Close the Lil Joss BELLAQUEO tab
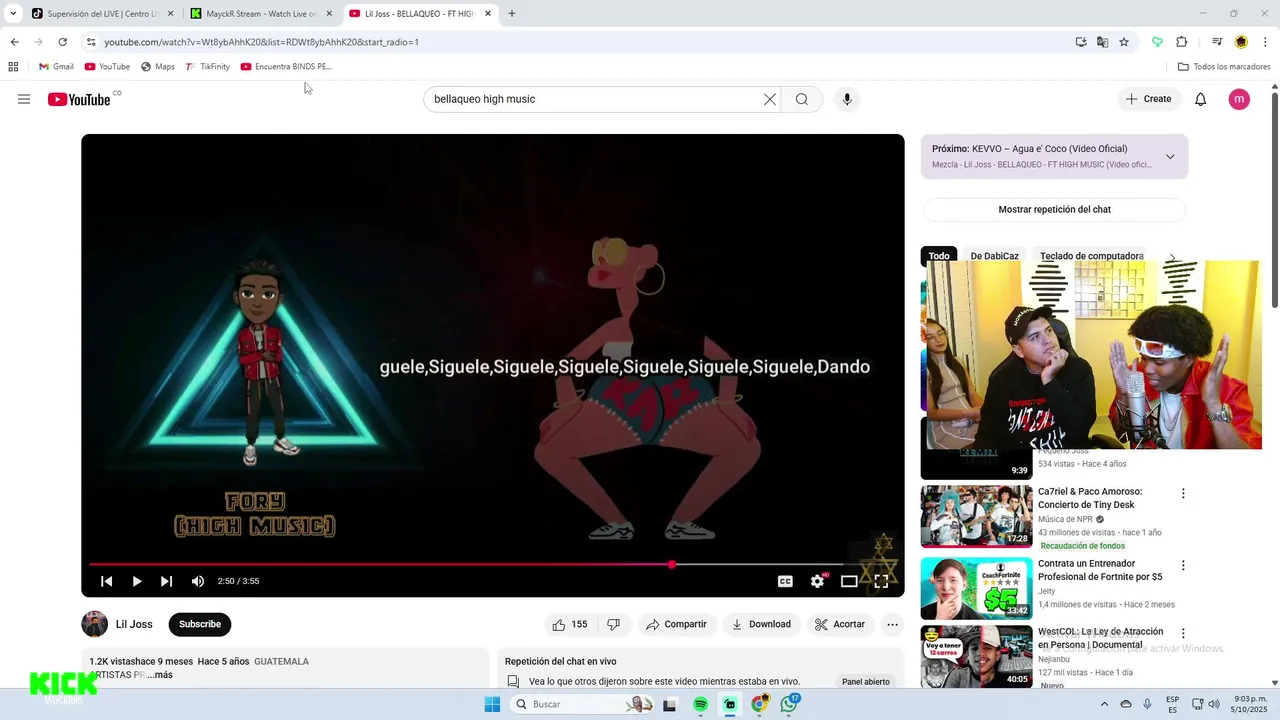Screen dimensions: 1280x720 click(488, 14)
